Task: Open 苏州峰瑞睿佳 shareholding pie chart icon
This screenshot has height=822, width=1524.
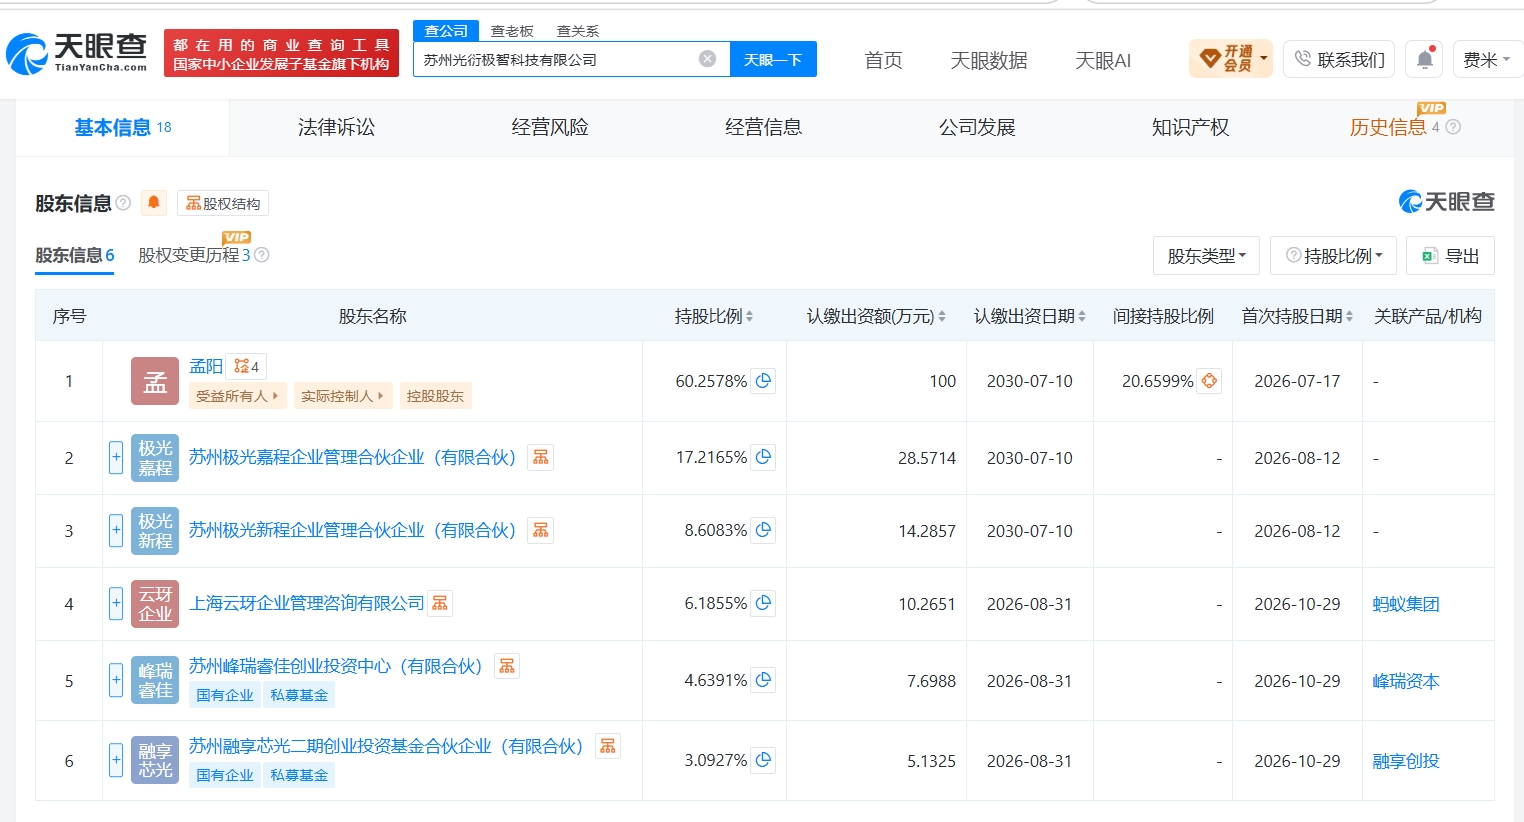Action: pos(763,680)
